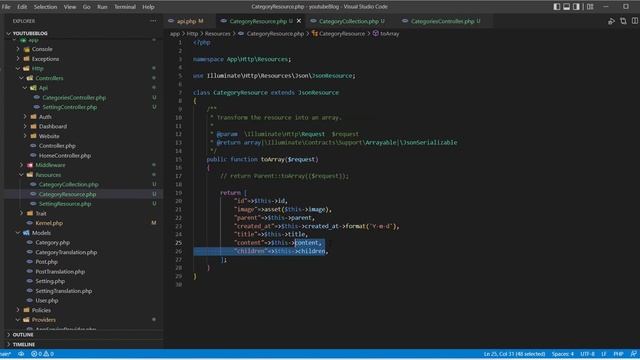
Task: Open Kernel.php file
Action: [x=49, y=223]
